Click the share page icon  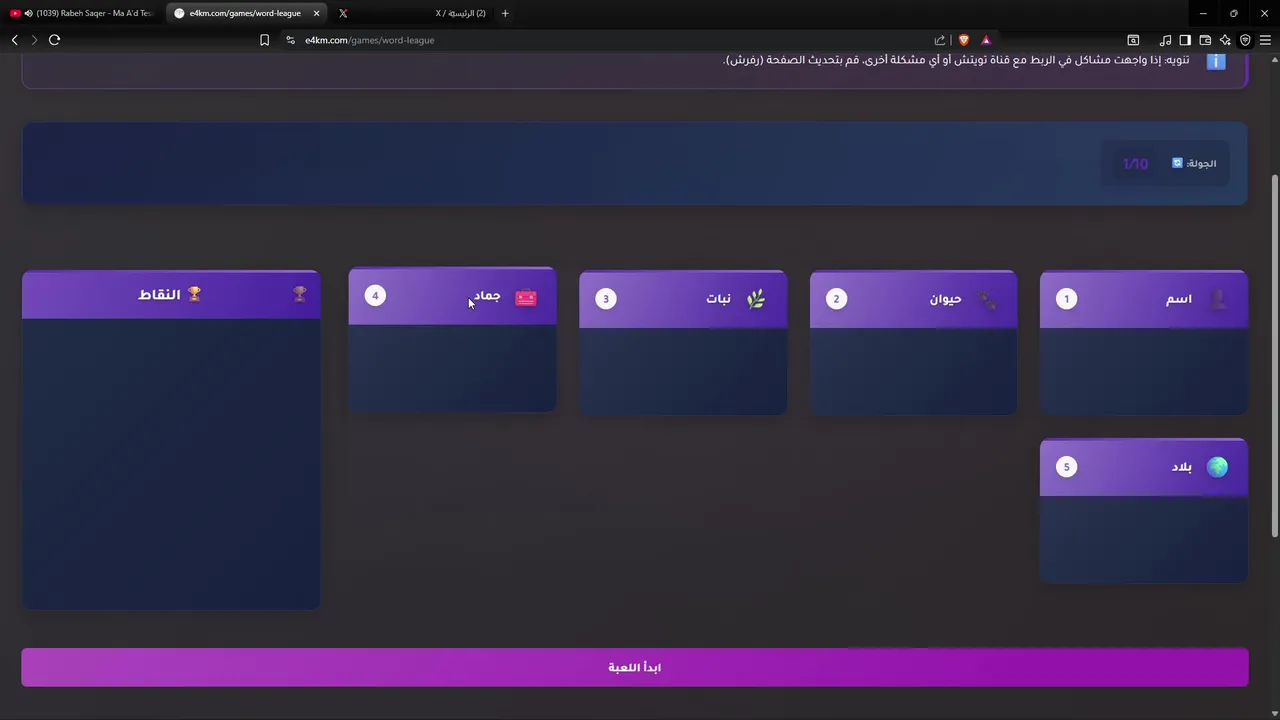(x=940, y=40)
